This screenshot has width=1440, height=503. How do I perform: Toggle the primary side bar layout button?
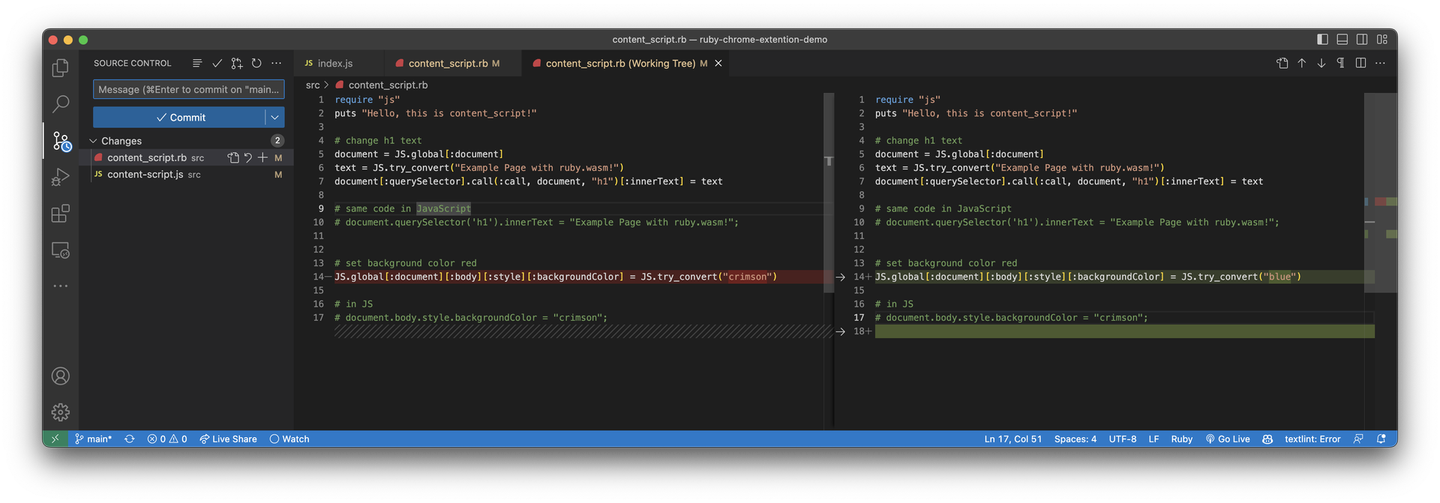click(x=1323, y=40)
